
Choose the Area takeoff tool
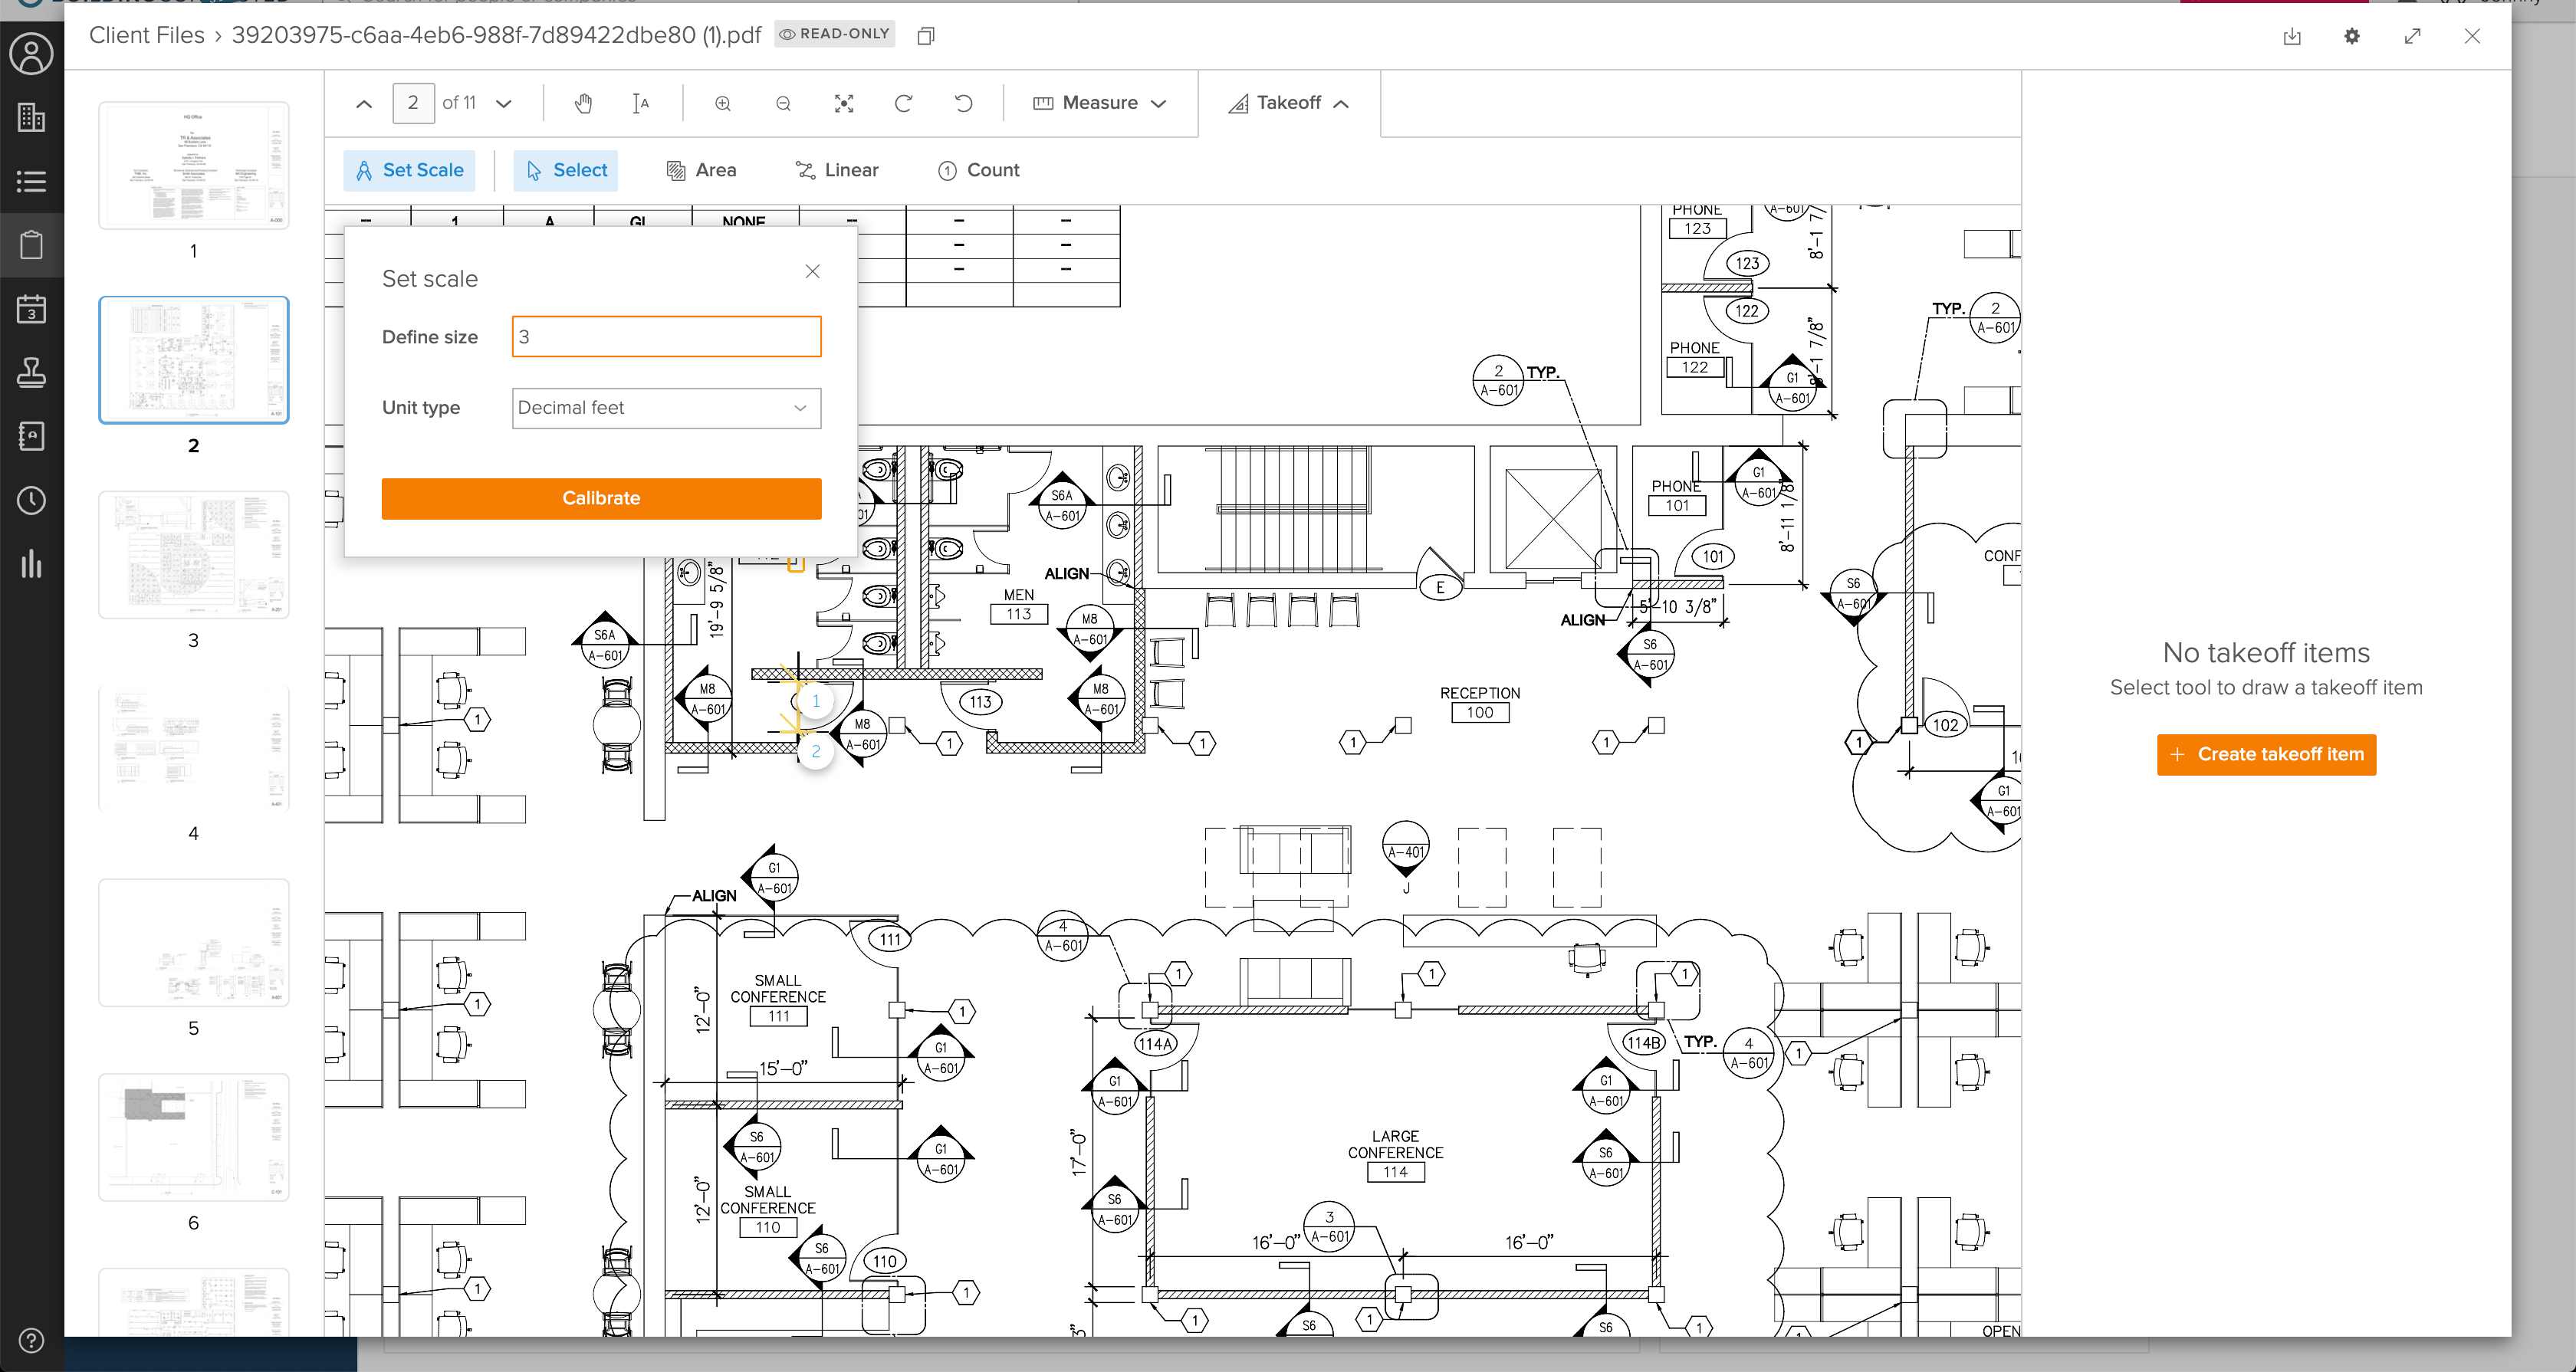[701, 170]
